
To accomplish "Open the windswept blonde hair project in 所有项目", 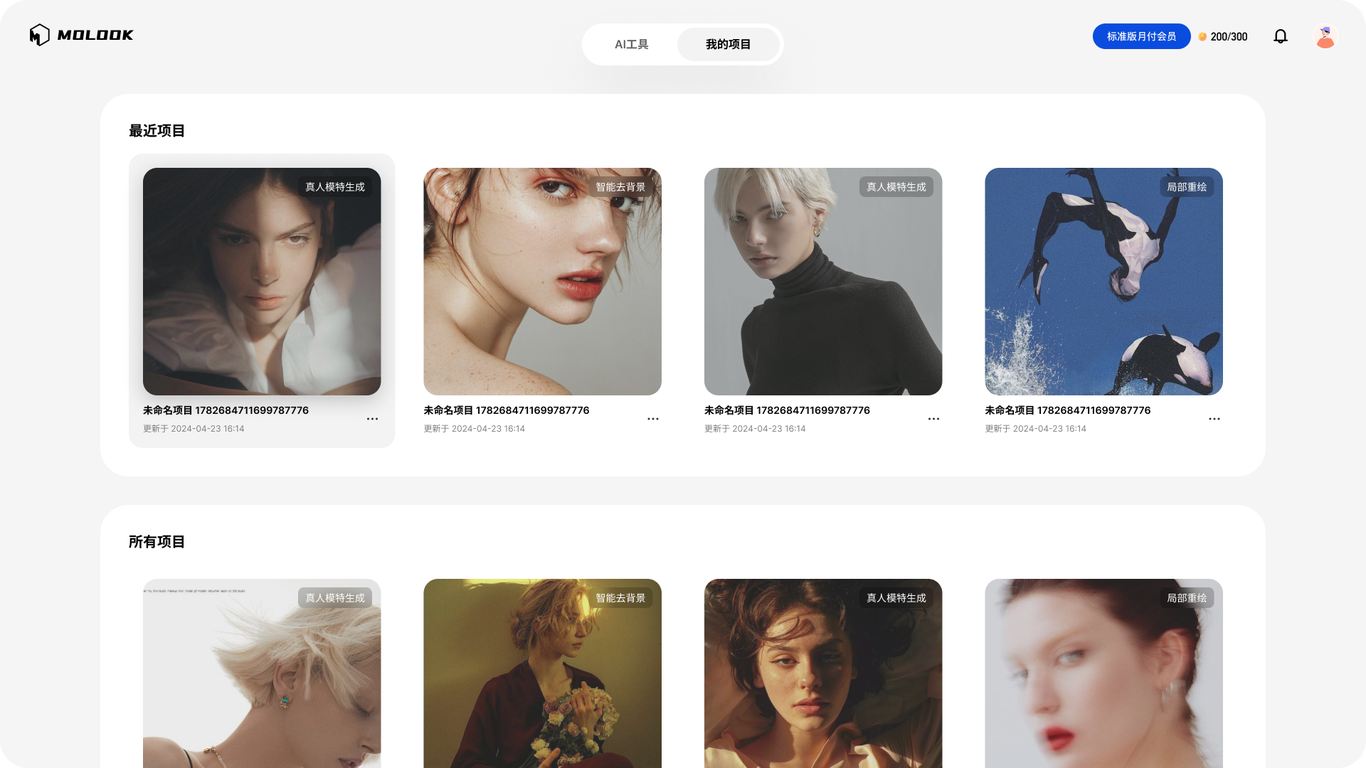I will [x=262, y=673].
